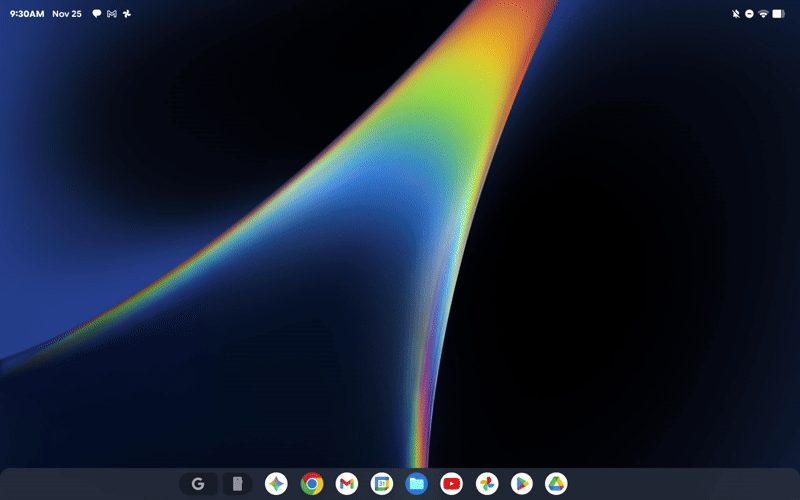The width and height of the screenshot is (800, 500).
Task: Tap the phone icon beside the G button
Action: pos(237,484)
